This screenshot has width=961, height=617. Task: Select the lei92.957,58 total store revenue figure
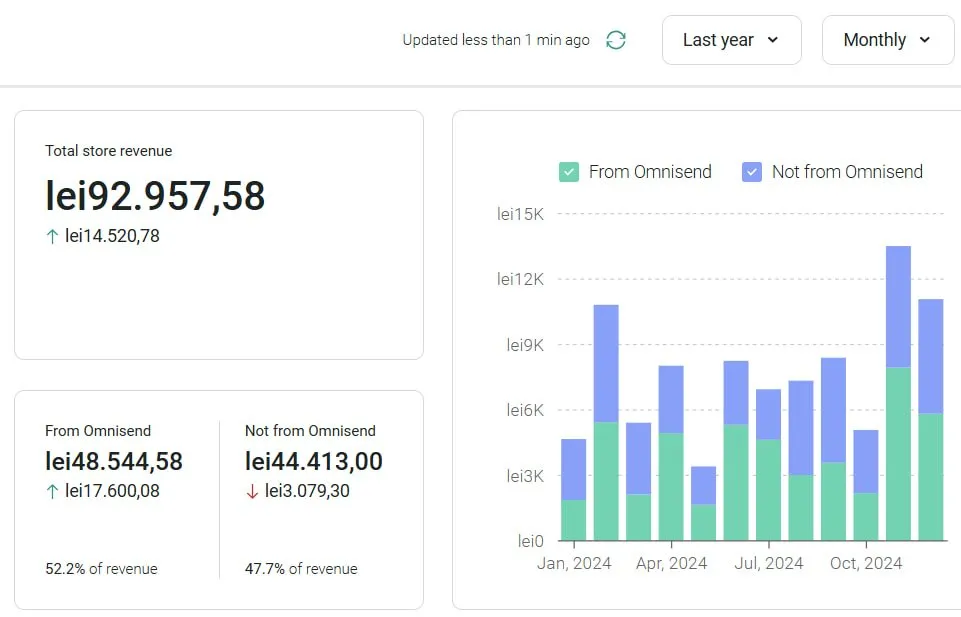click(x=155, y=196)
